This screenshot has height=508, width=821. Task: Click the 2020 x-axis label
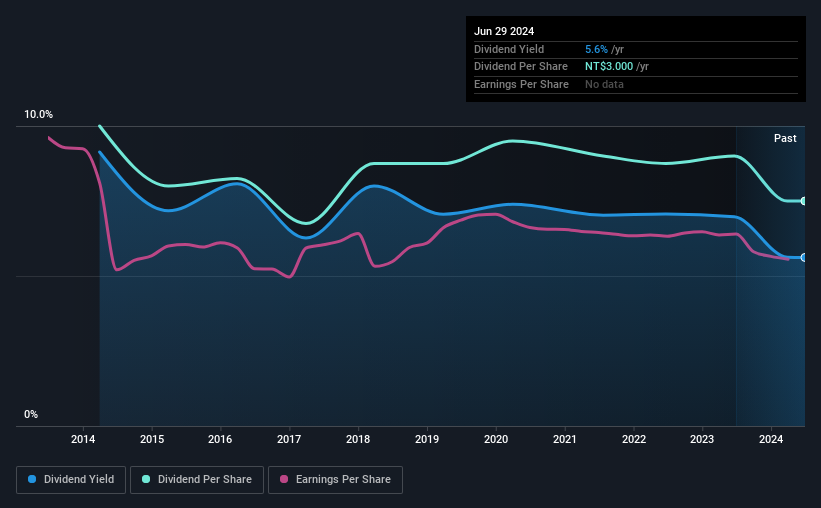tap(496, 439)
